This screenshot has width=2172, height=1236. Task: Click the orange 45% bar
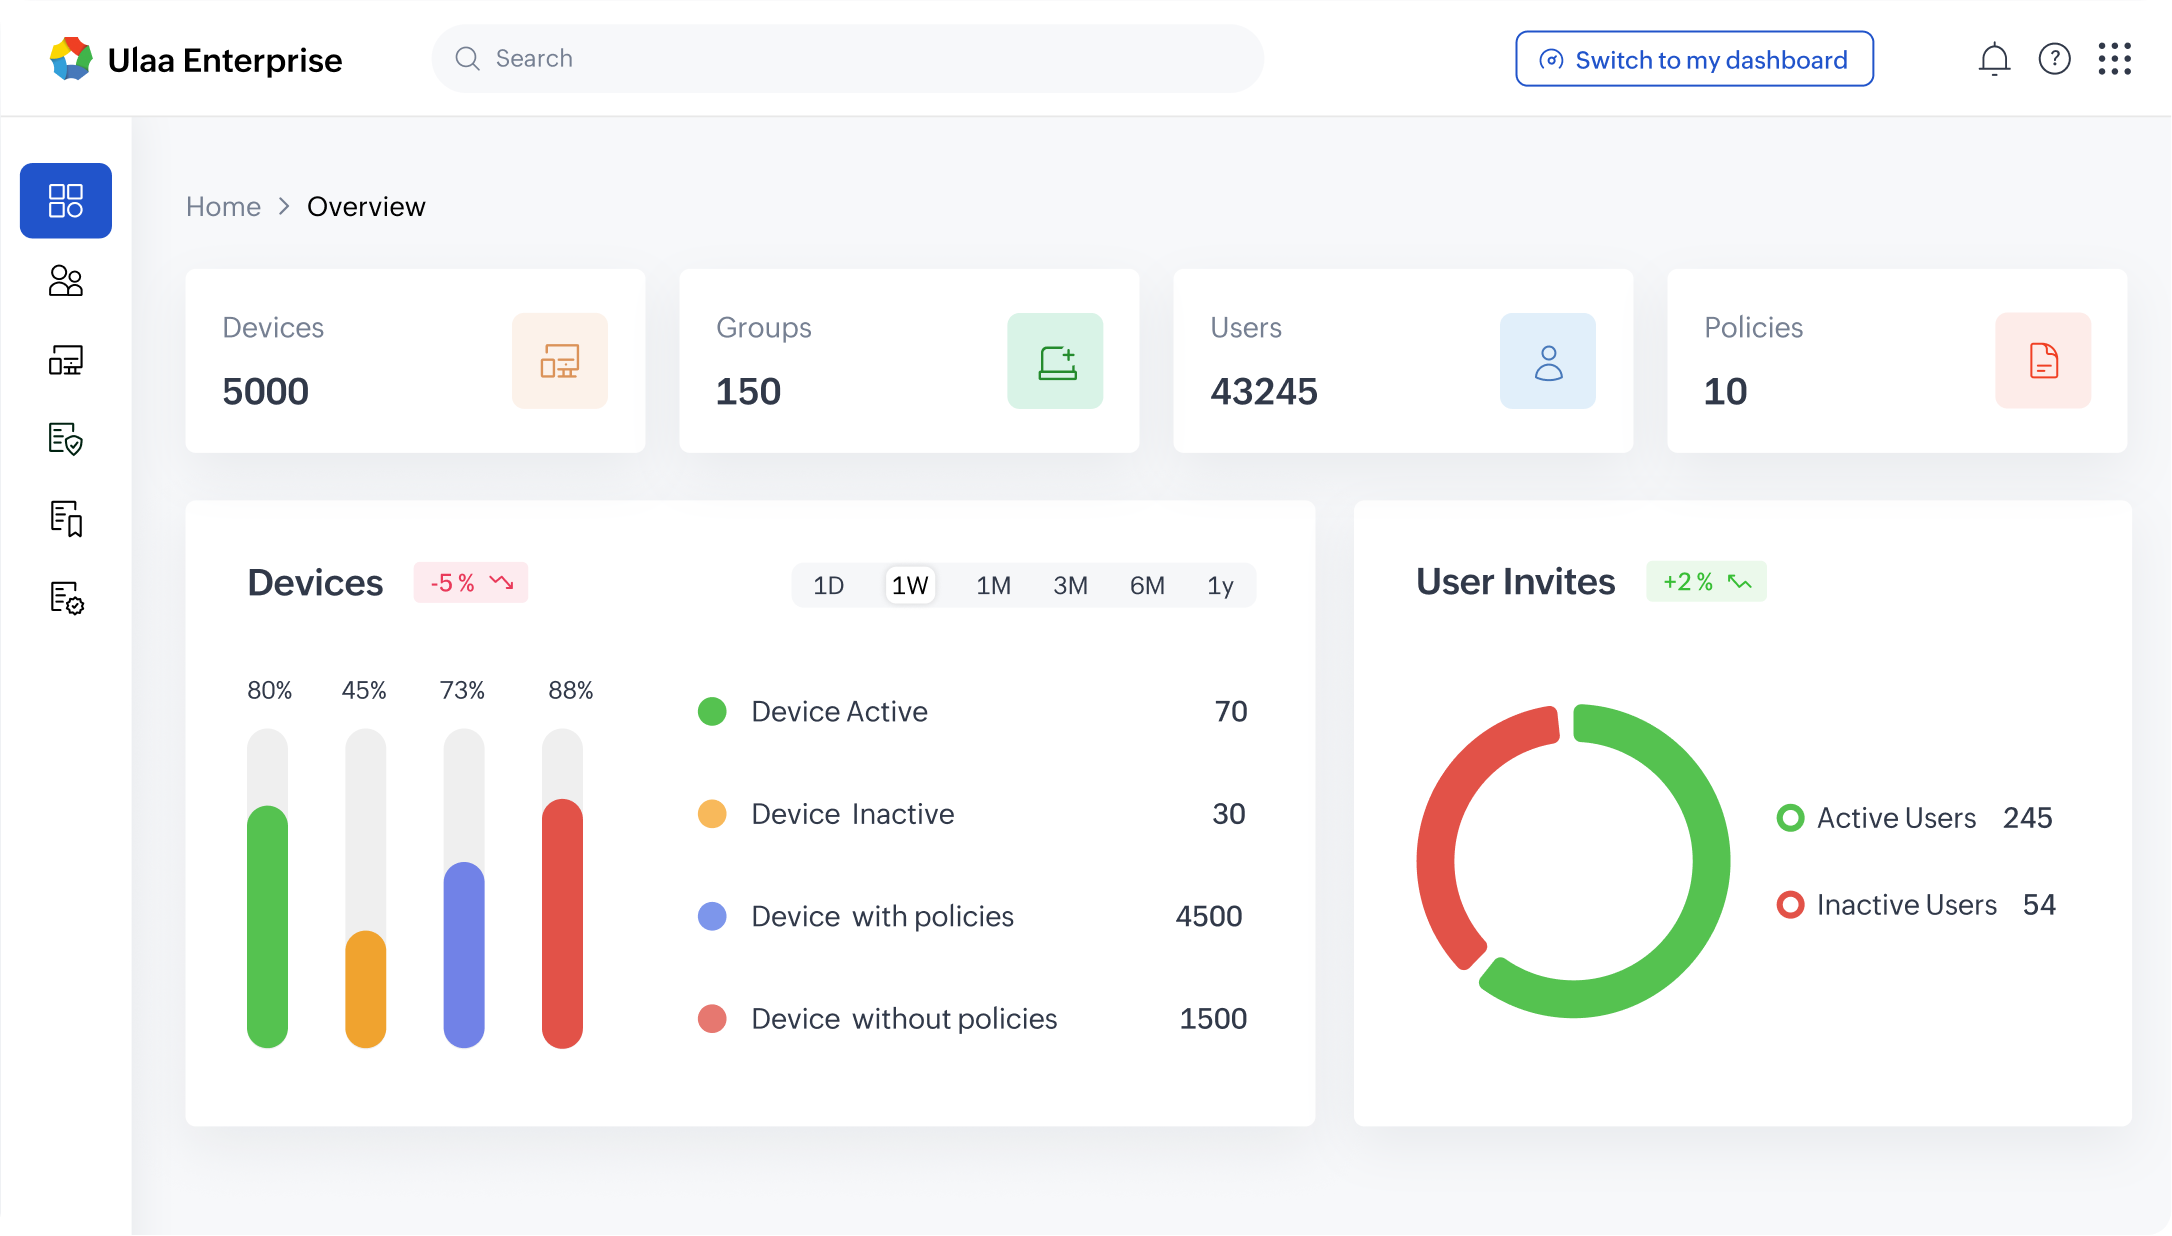[x=366, y=990]
